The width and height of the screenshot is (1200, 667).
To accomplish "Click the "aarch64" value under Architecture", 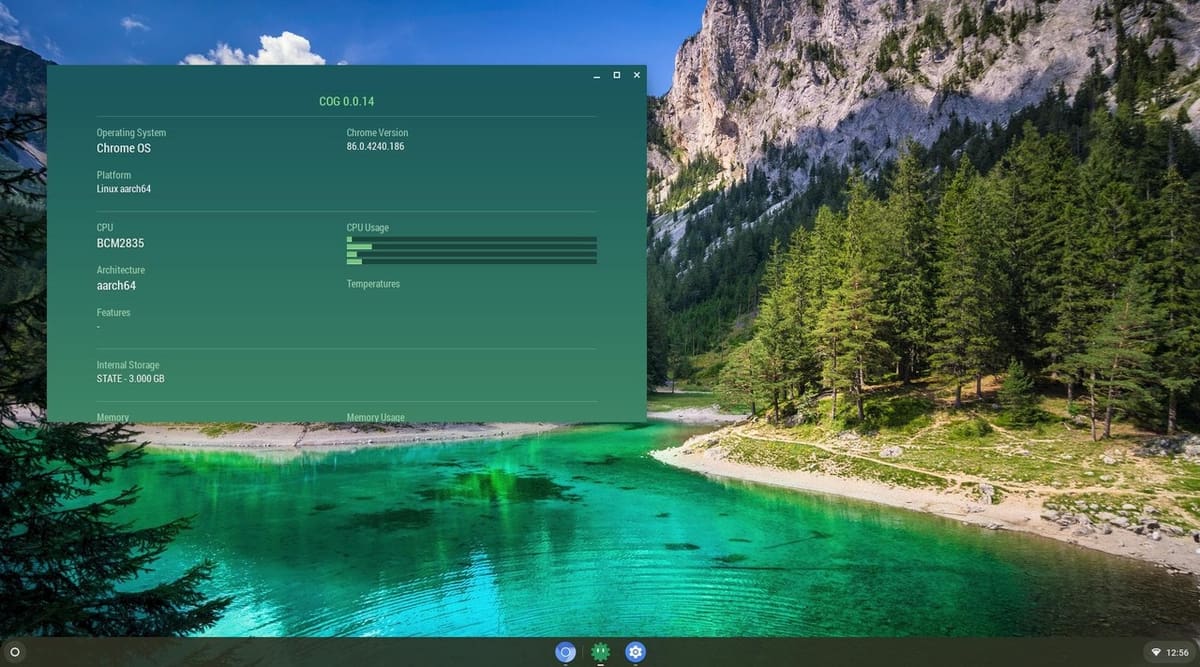I will pos(116,285).
